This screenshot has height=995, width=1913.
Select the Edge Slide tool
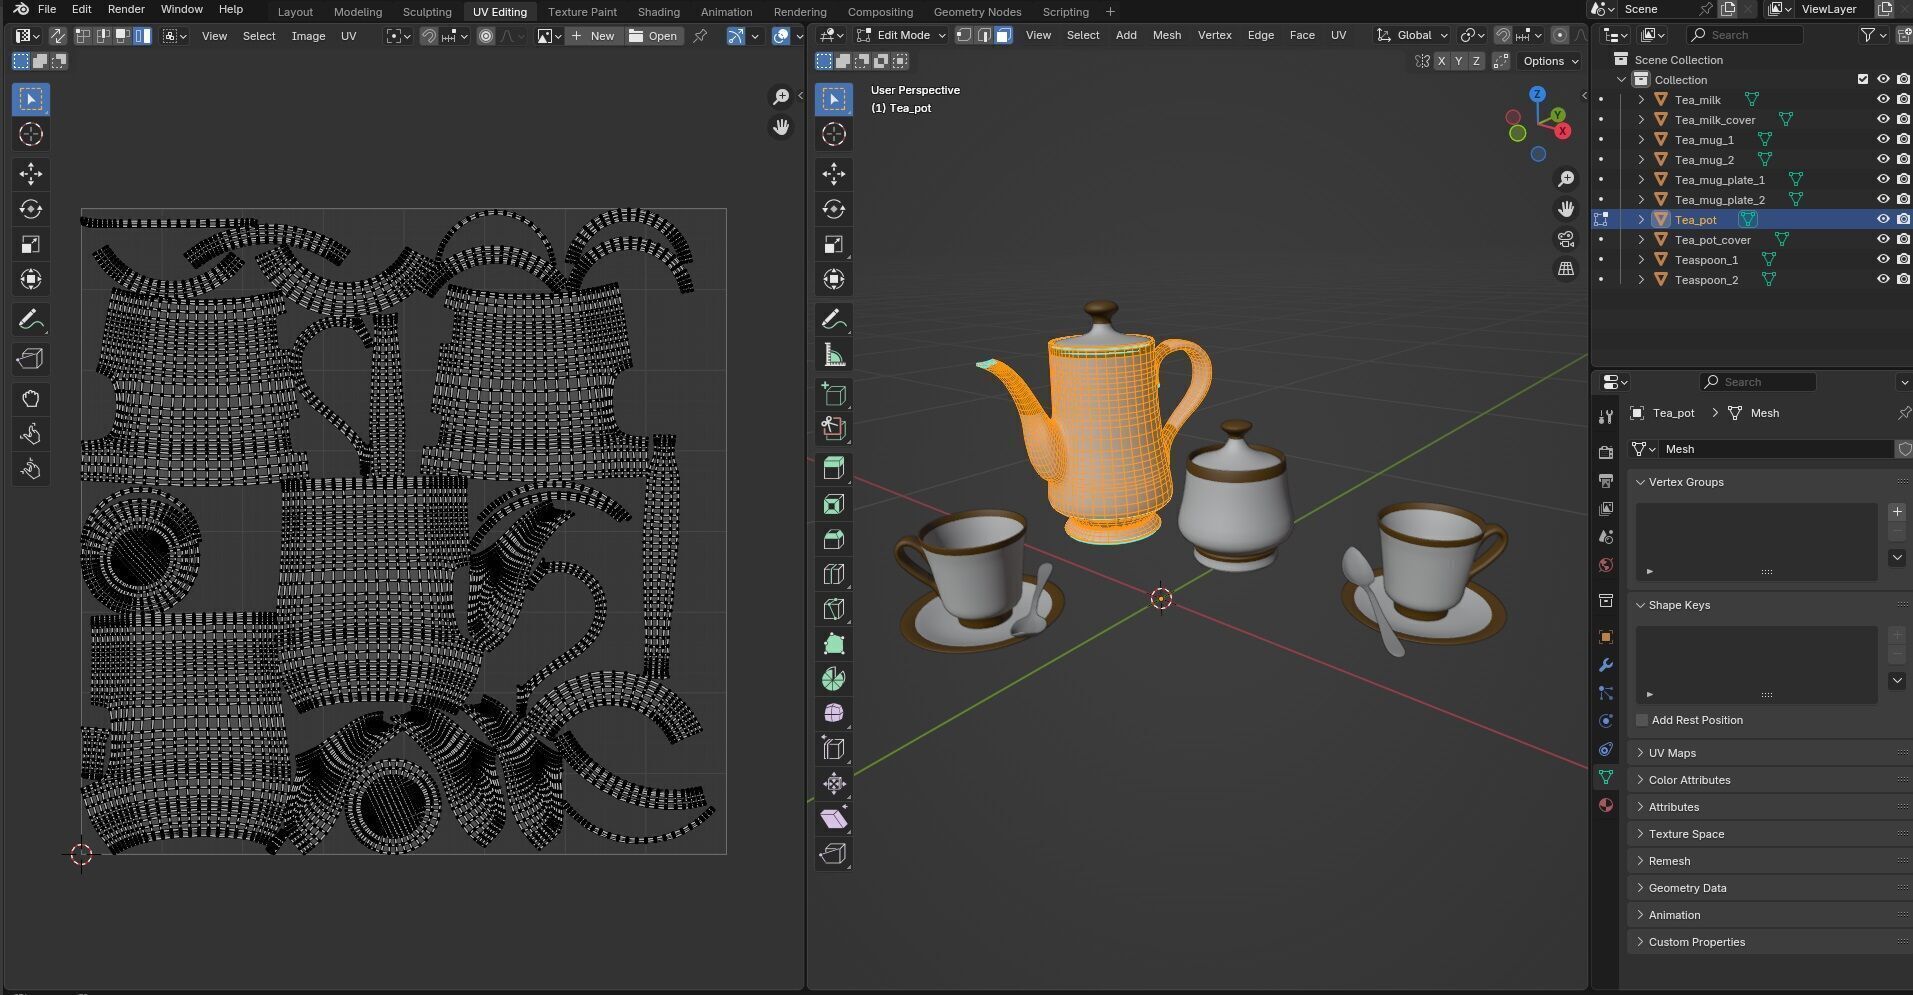(833, 748)
